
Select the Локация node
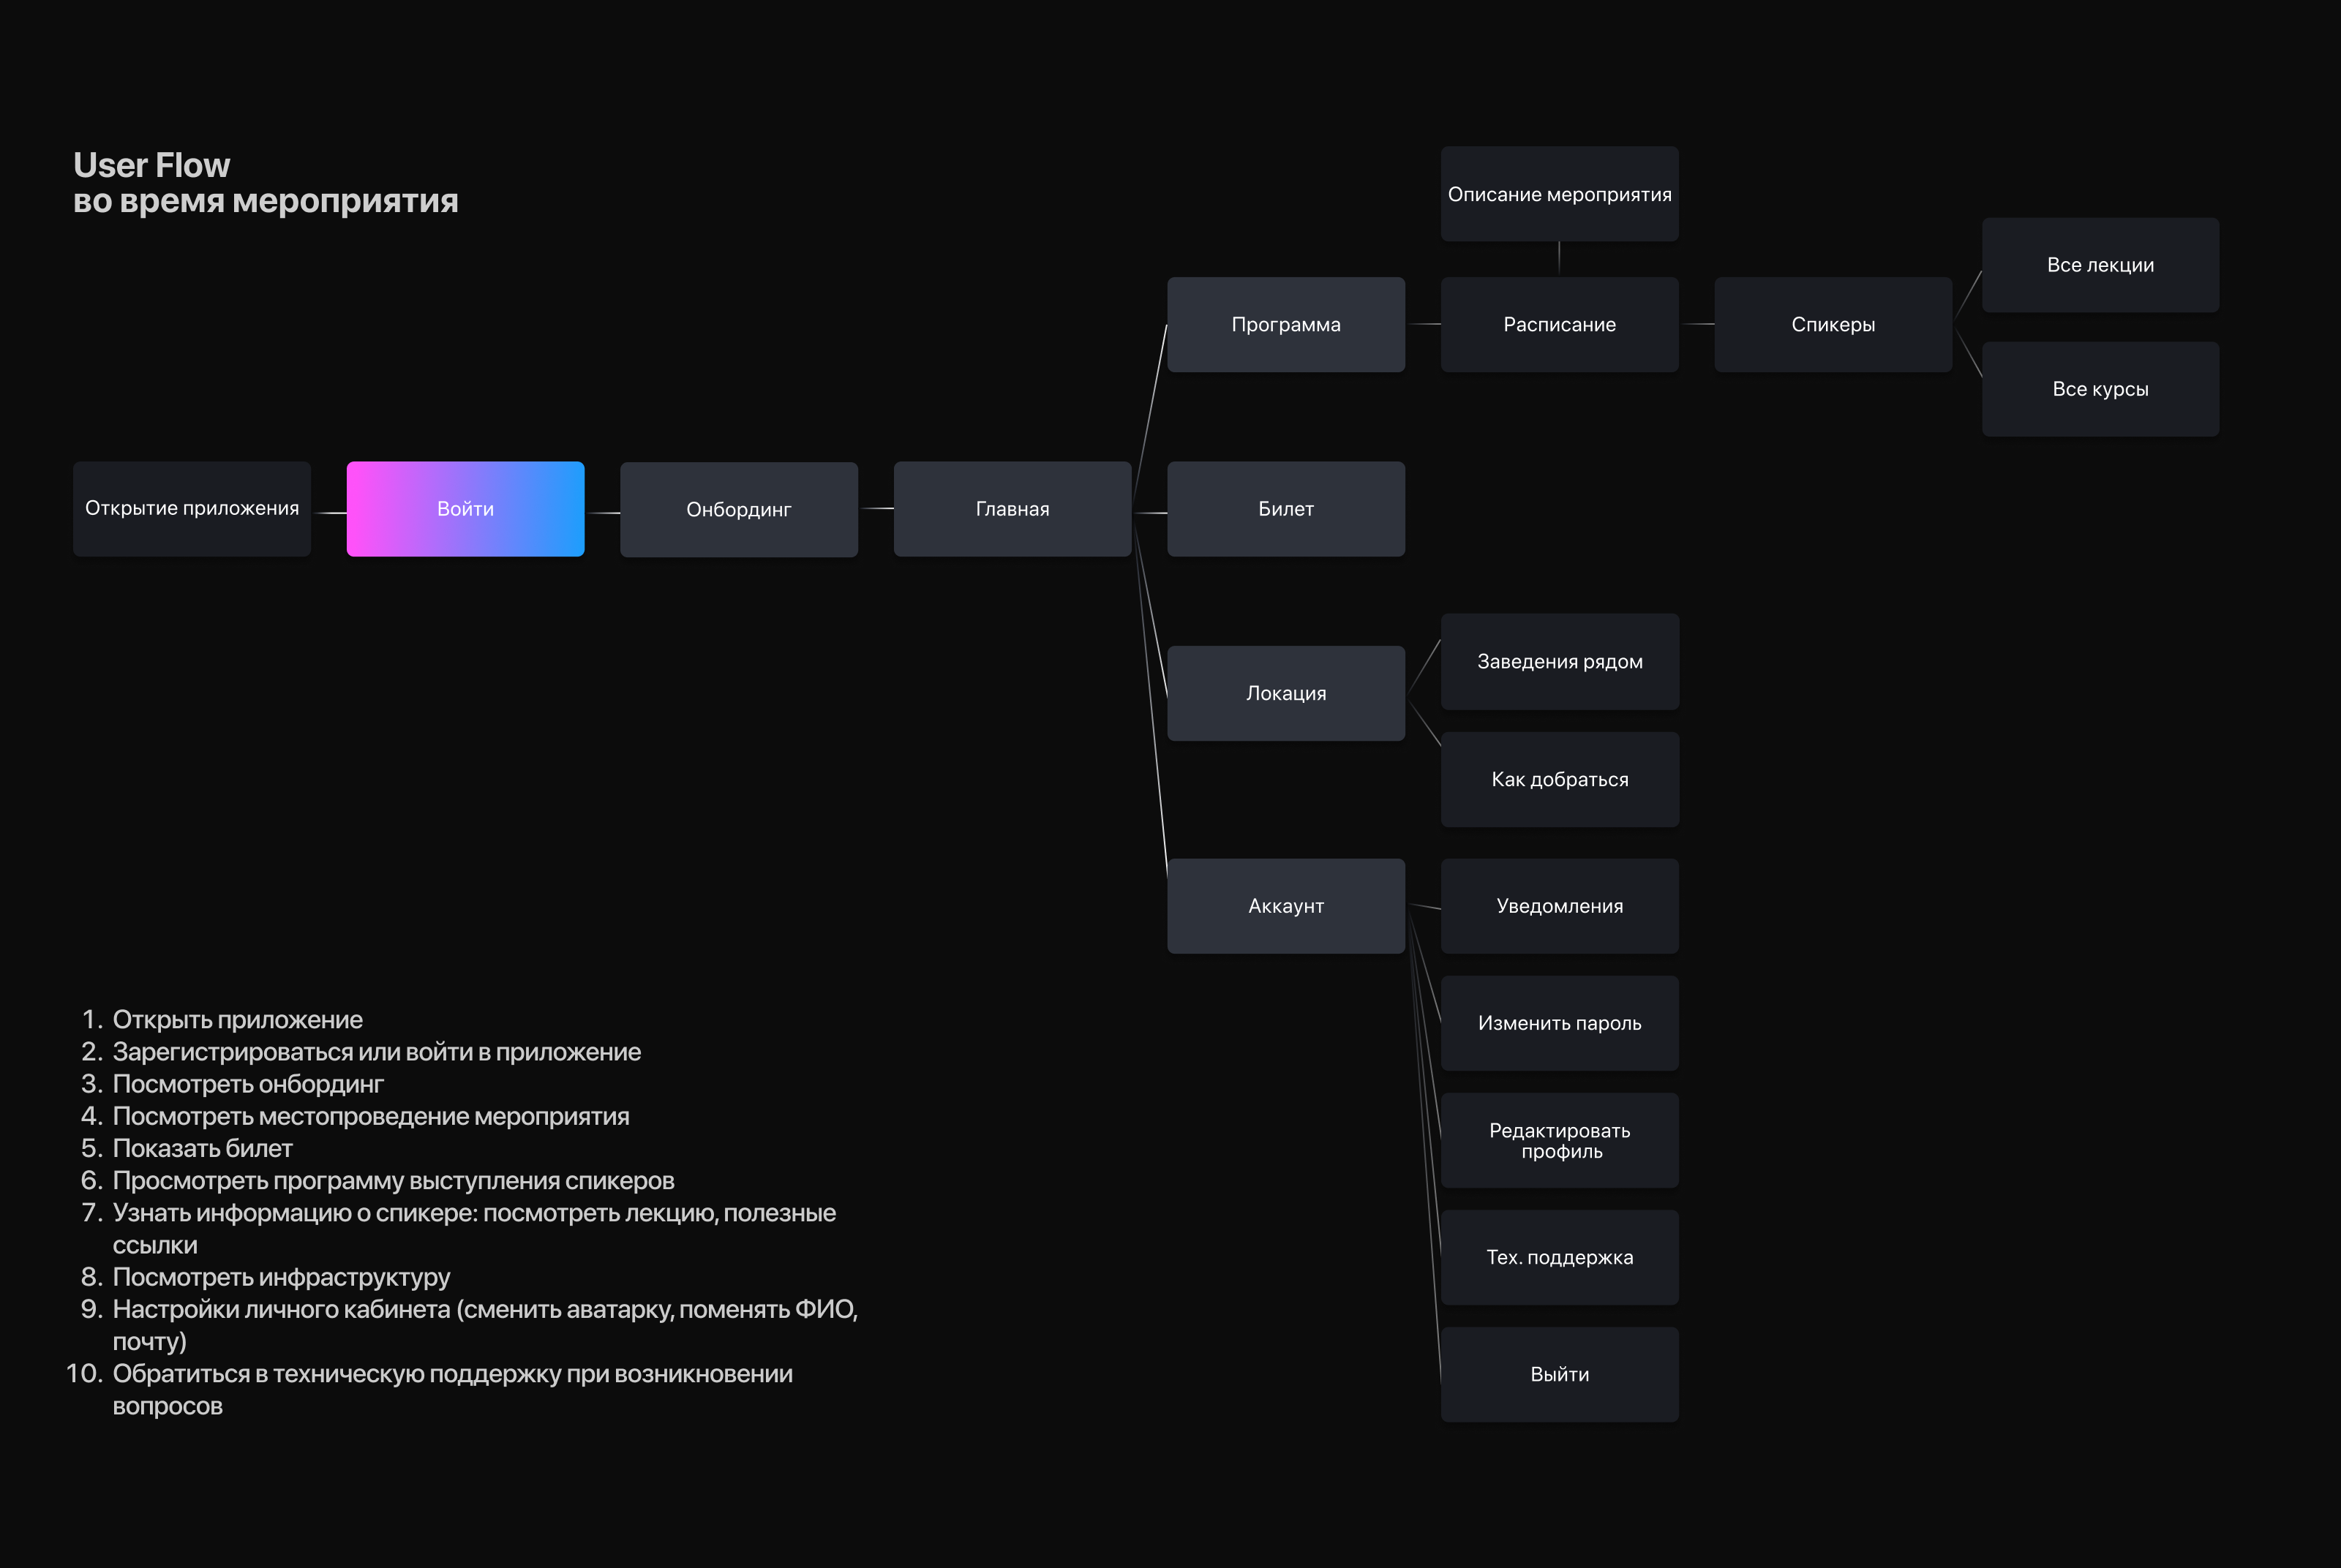pyautogui.click(x=1285, y=693)
